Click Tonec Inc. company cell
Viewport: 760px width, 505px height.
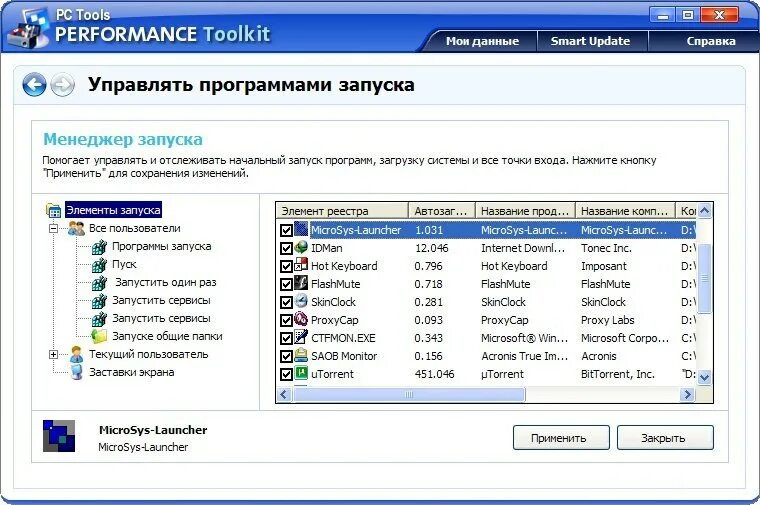606,248
